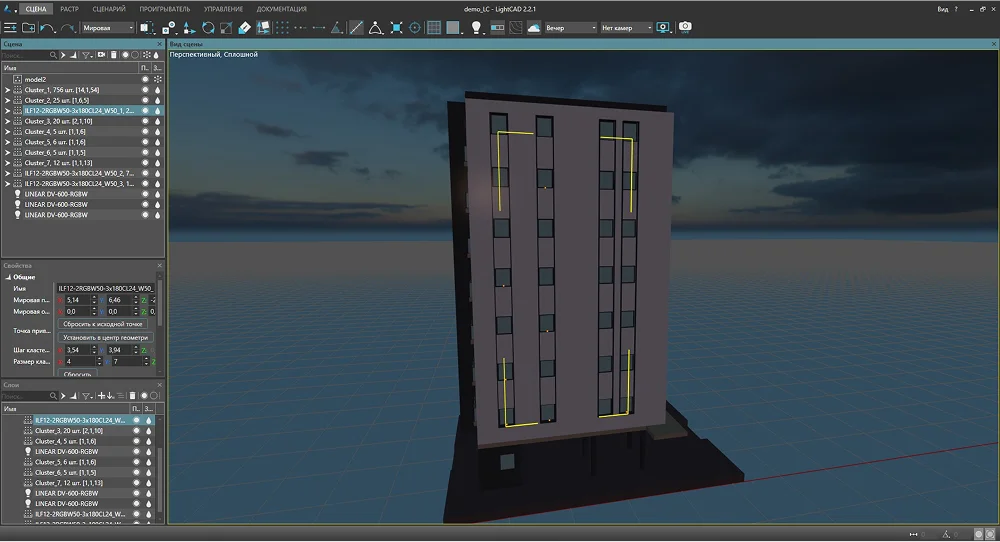Click the LIVE camera snapshot icon
Image resolution: width=1000 pixels, height=542 pixels.
coord(685,27)
